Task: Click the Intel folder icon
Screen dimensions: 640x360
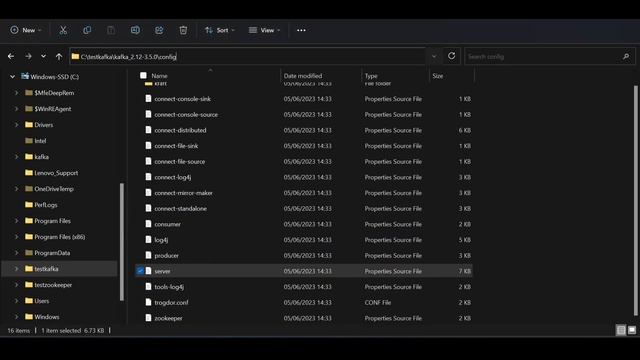Action: 29,141
